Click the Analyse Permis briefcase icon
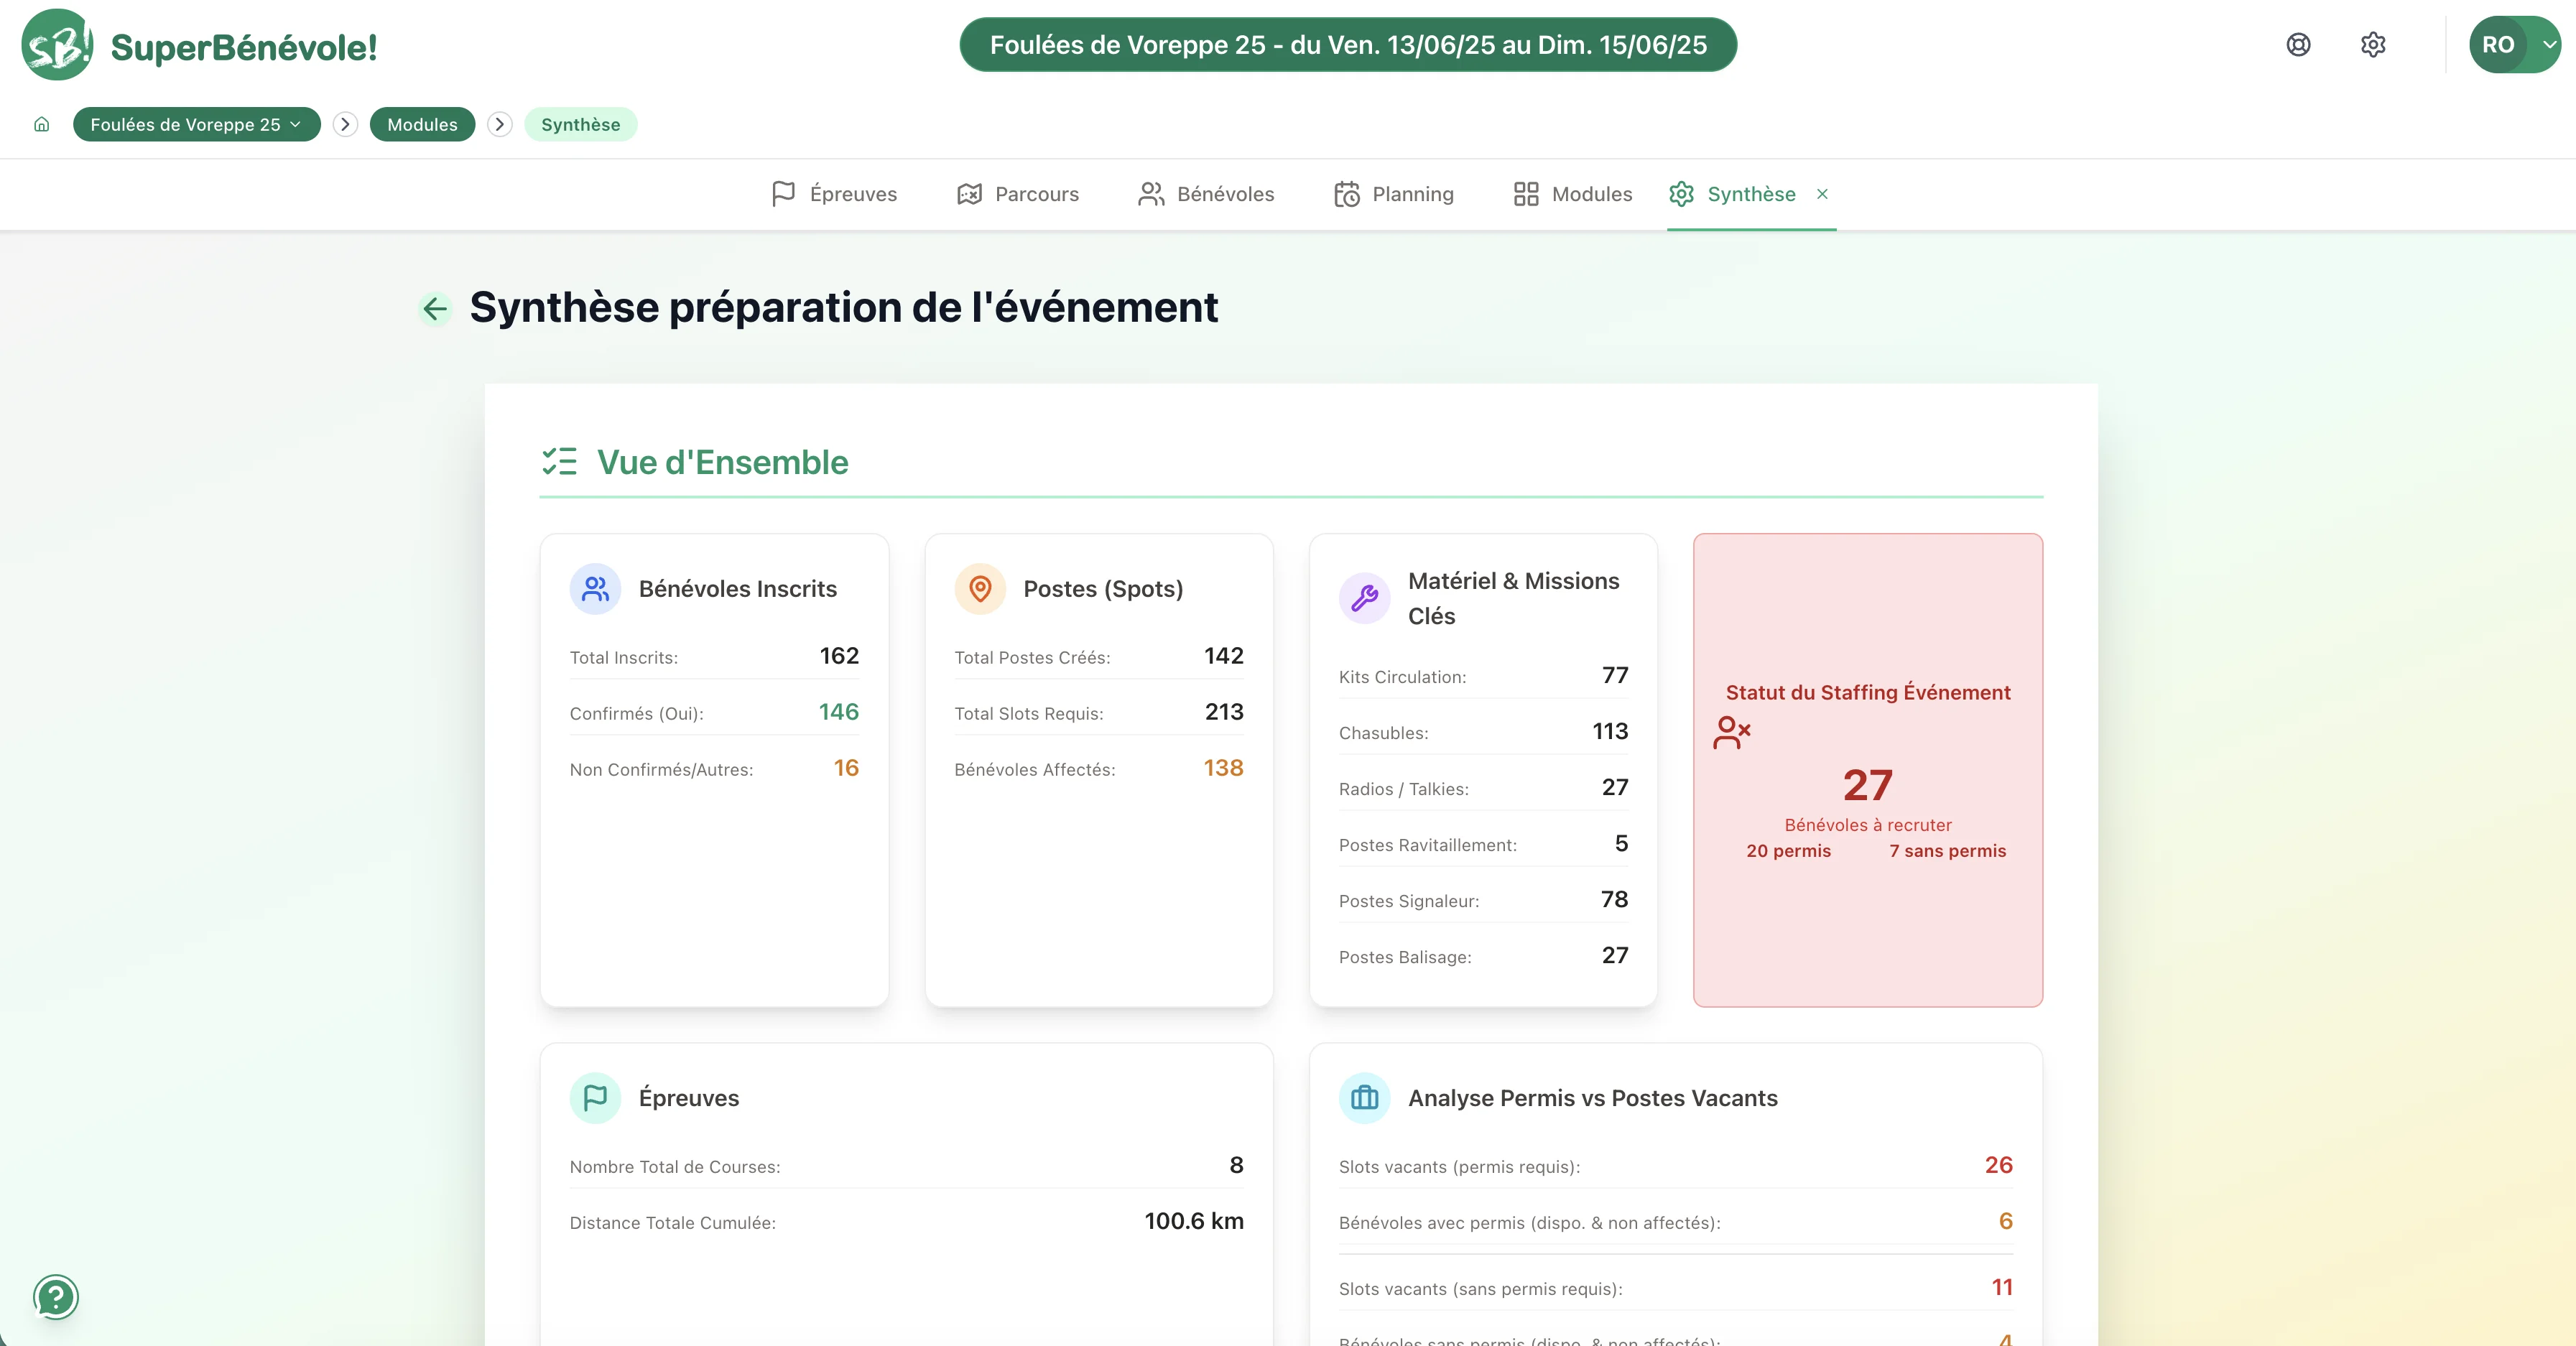Viewport: 2576px width, 1346px height. (x=1364, y=1098)
